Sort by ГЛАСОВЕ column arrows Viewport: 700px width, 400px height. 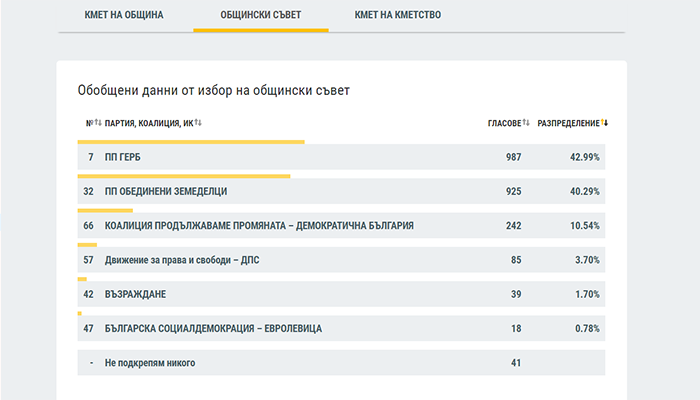pyautogui.click(x=526, y=122)
